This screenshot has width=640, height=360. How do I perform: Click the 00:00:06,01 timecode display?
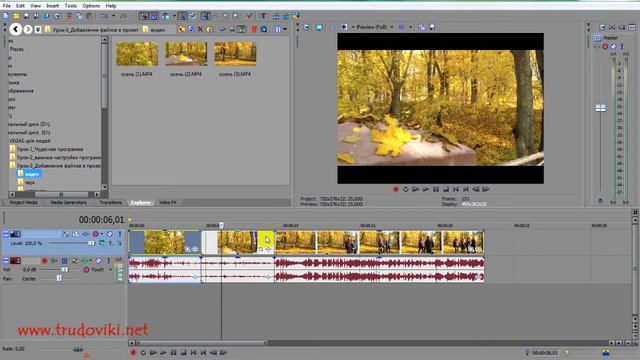click(x=101, y=220)
